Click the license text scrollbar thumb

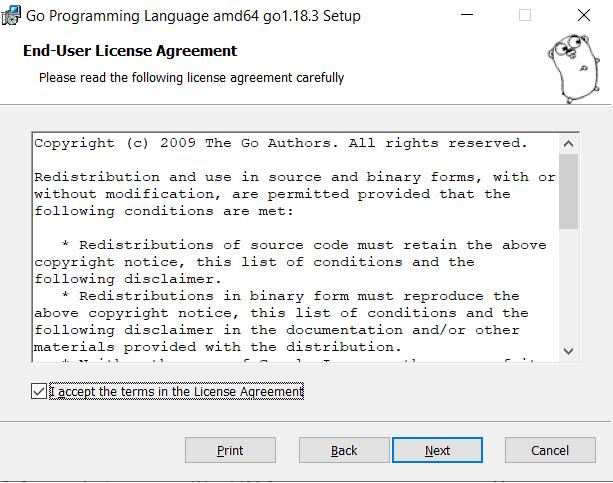[568, 191]
